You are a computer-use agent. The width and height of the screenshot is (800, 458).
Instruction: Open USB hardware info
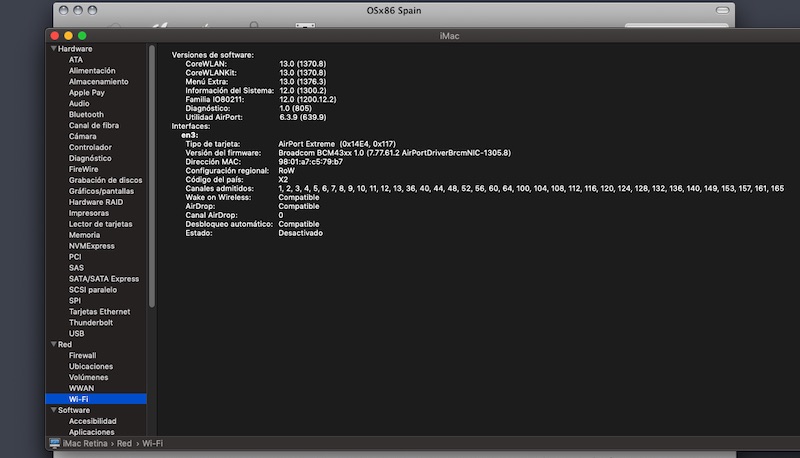coord(77,334)
